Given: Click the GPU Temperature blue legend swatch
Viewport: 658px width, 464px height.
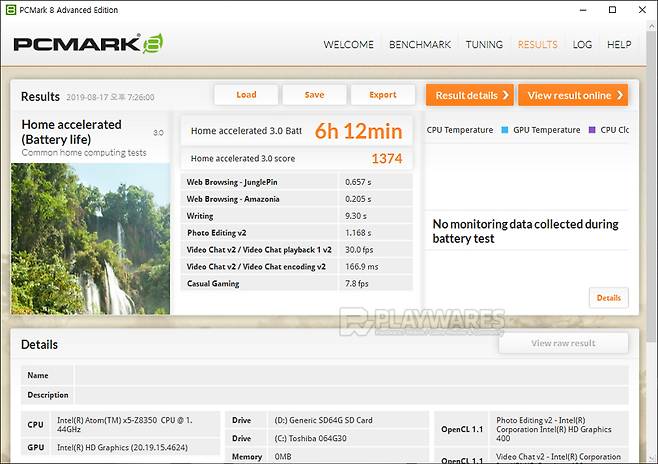Looking at the screenshot, I should coord(505,130).
